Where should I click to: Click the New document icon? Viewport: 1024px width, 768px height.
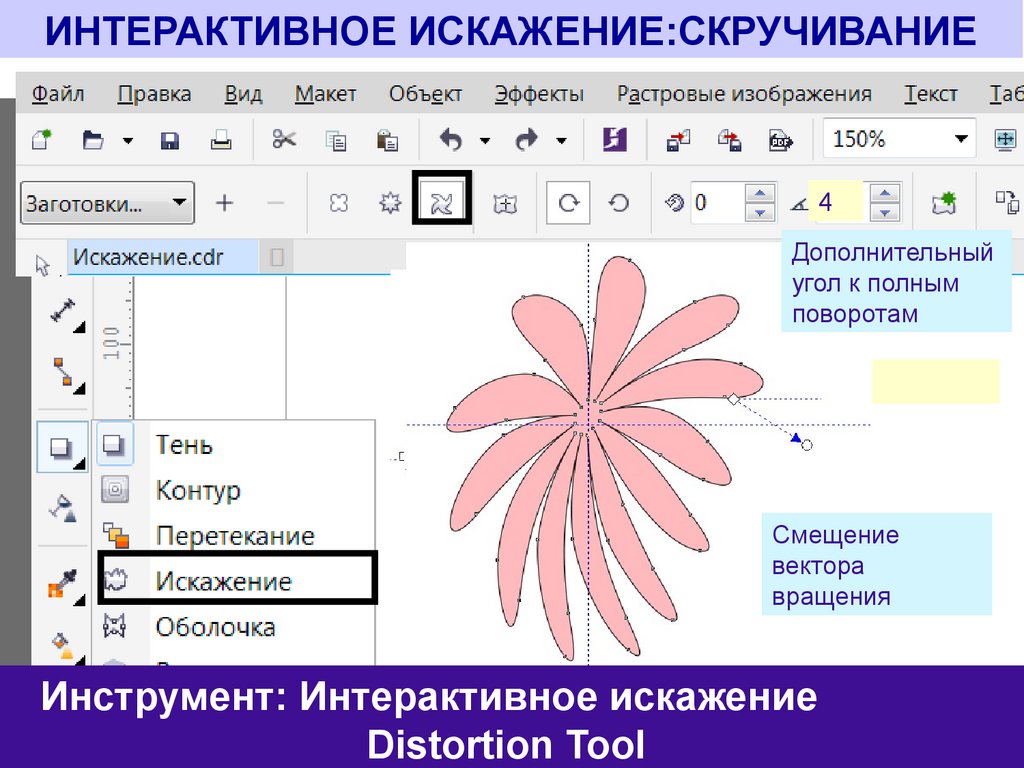(x=42, y=139)
